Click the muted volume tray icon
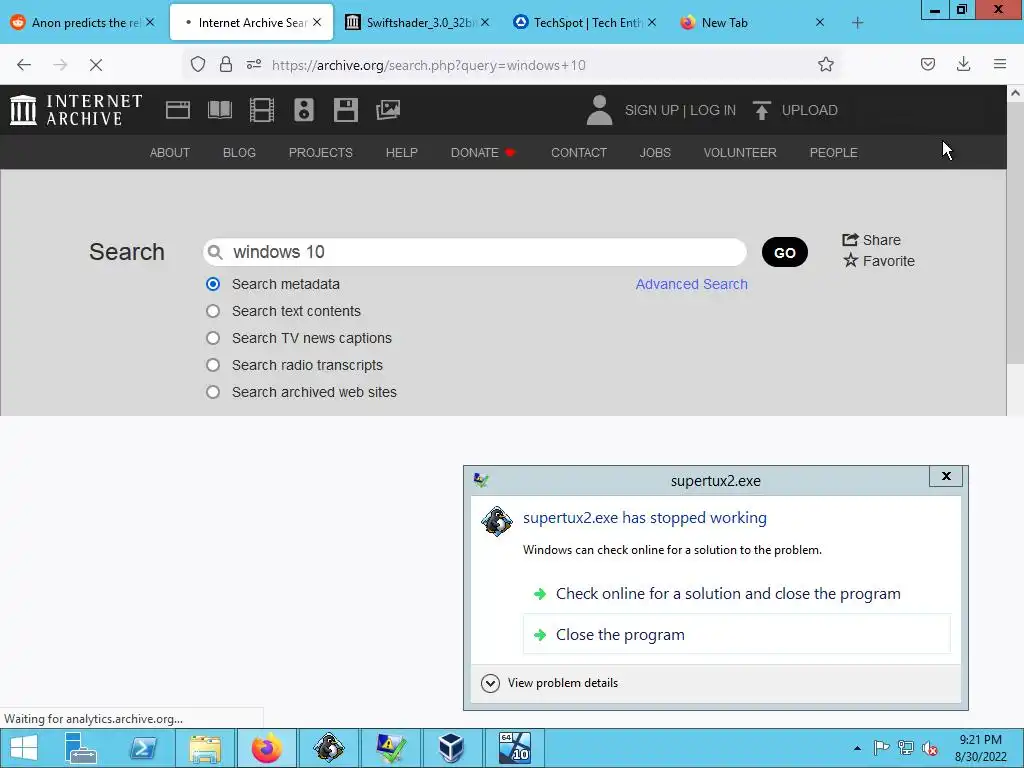Viewport: 1024px width, 768px height. [930, 748]
